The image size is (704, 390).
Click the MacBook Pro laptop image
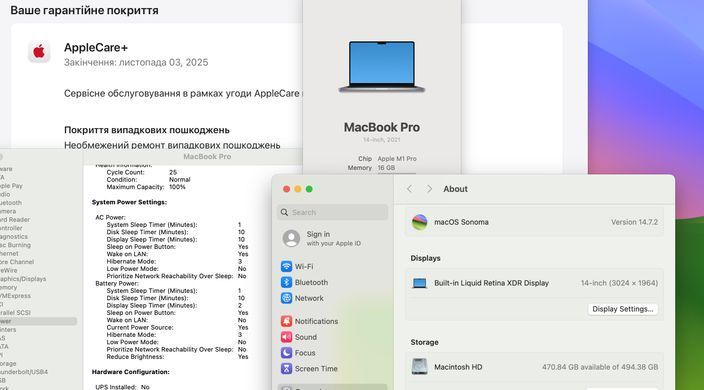click(x=382, y=66)
